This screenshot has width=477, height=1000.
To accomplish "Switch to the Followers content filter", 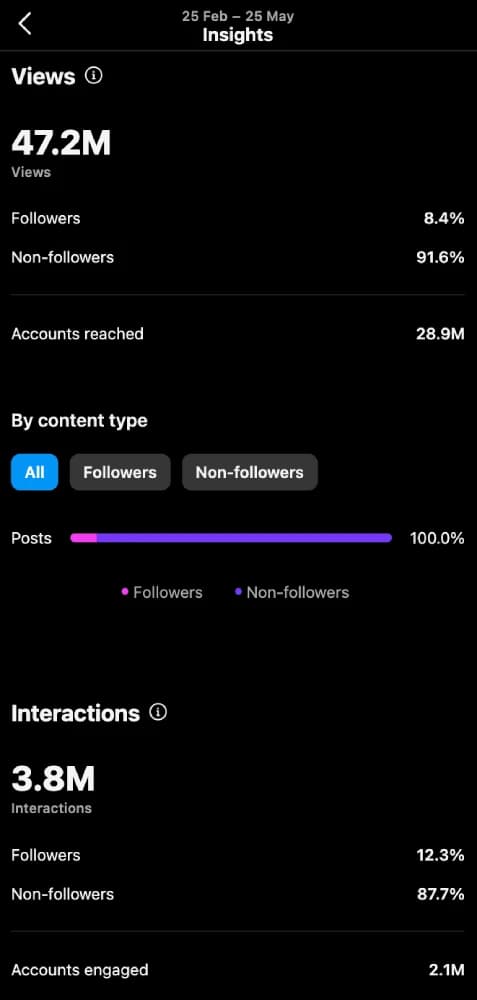I will click(x=120, y=472).
